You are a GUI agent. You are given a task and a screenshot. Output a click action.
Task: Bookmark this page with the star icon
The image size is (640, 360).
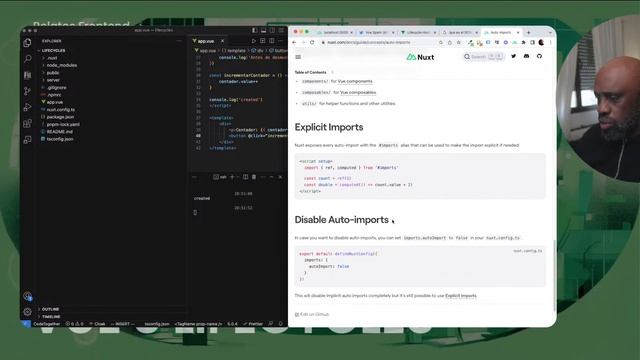[459, 42]
